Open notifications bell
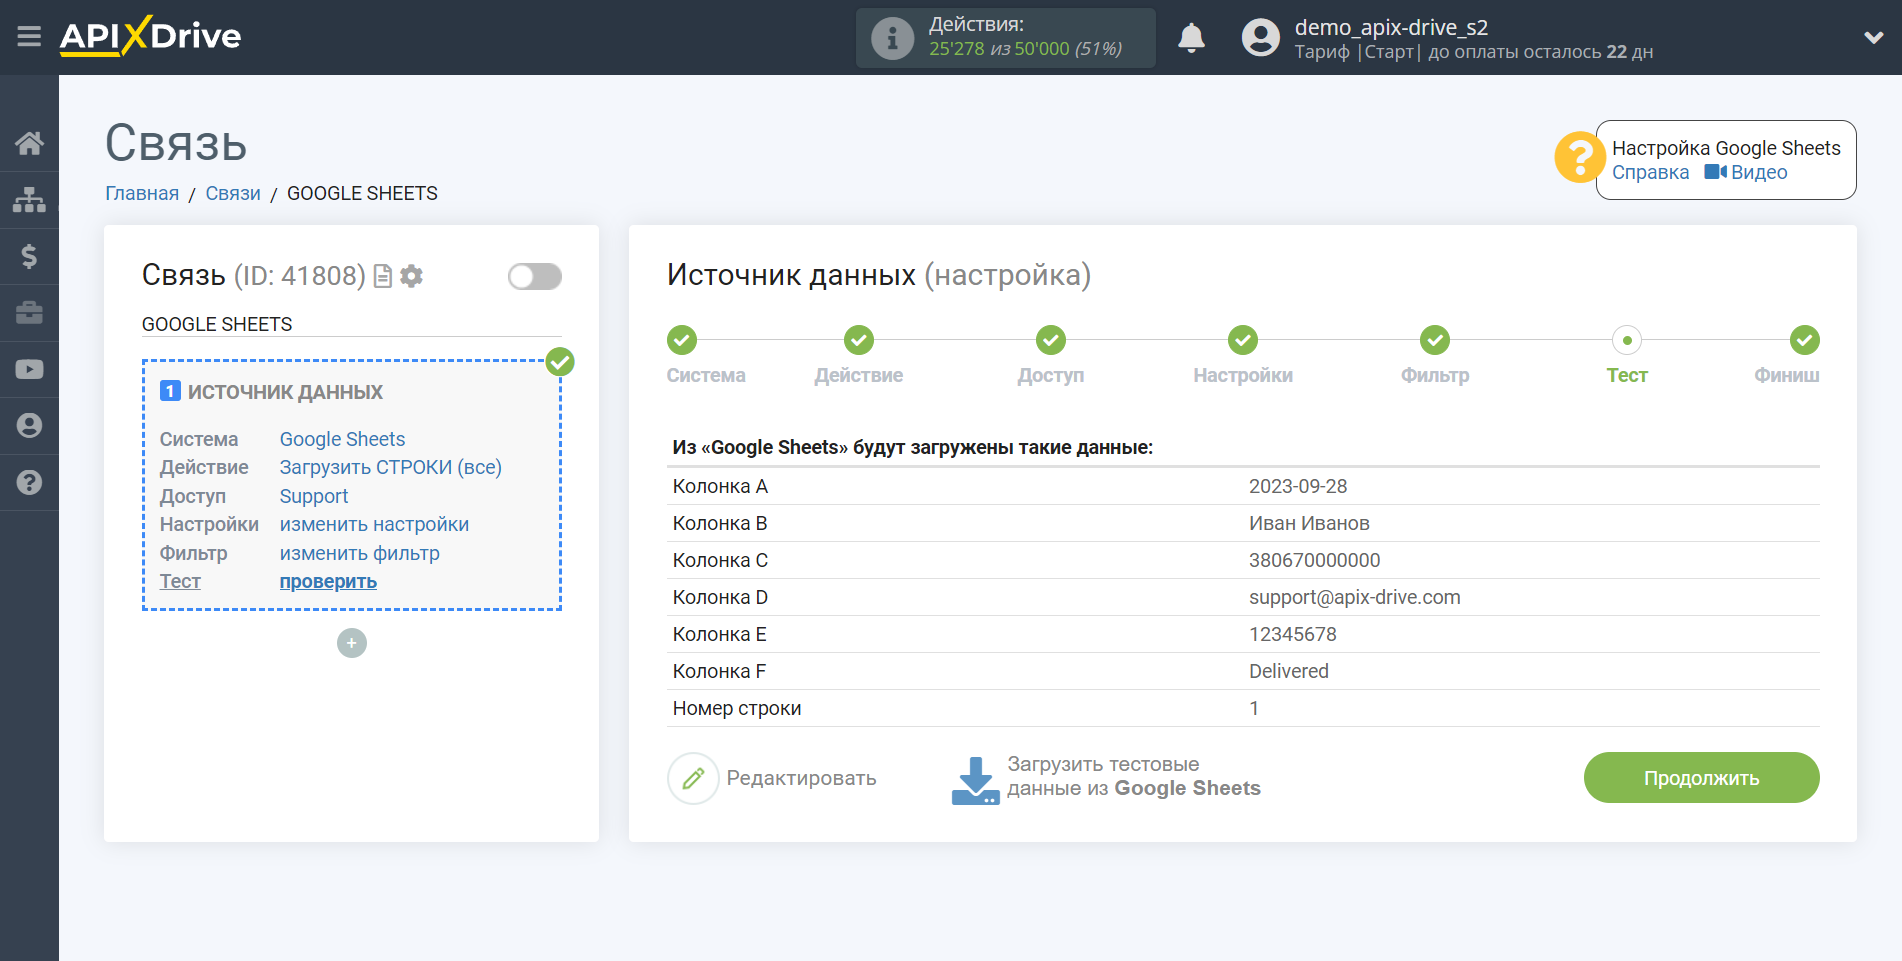1902x961 pixels. click(1191, 38)
